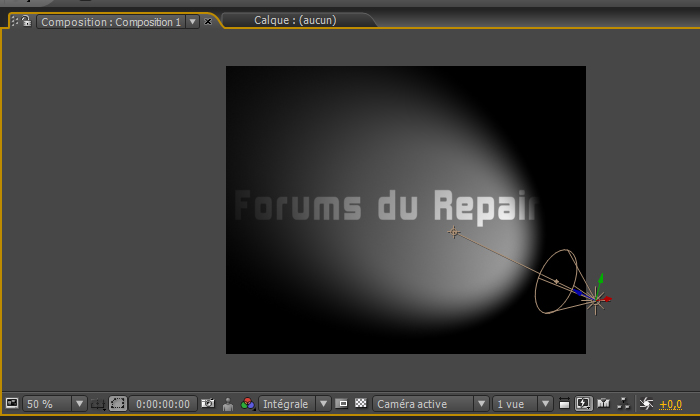Switch to the Calque : (aucun) tab

point(295,20)
